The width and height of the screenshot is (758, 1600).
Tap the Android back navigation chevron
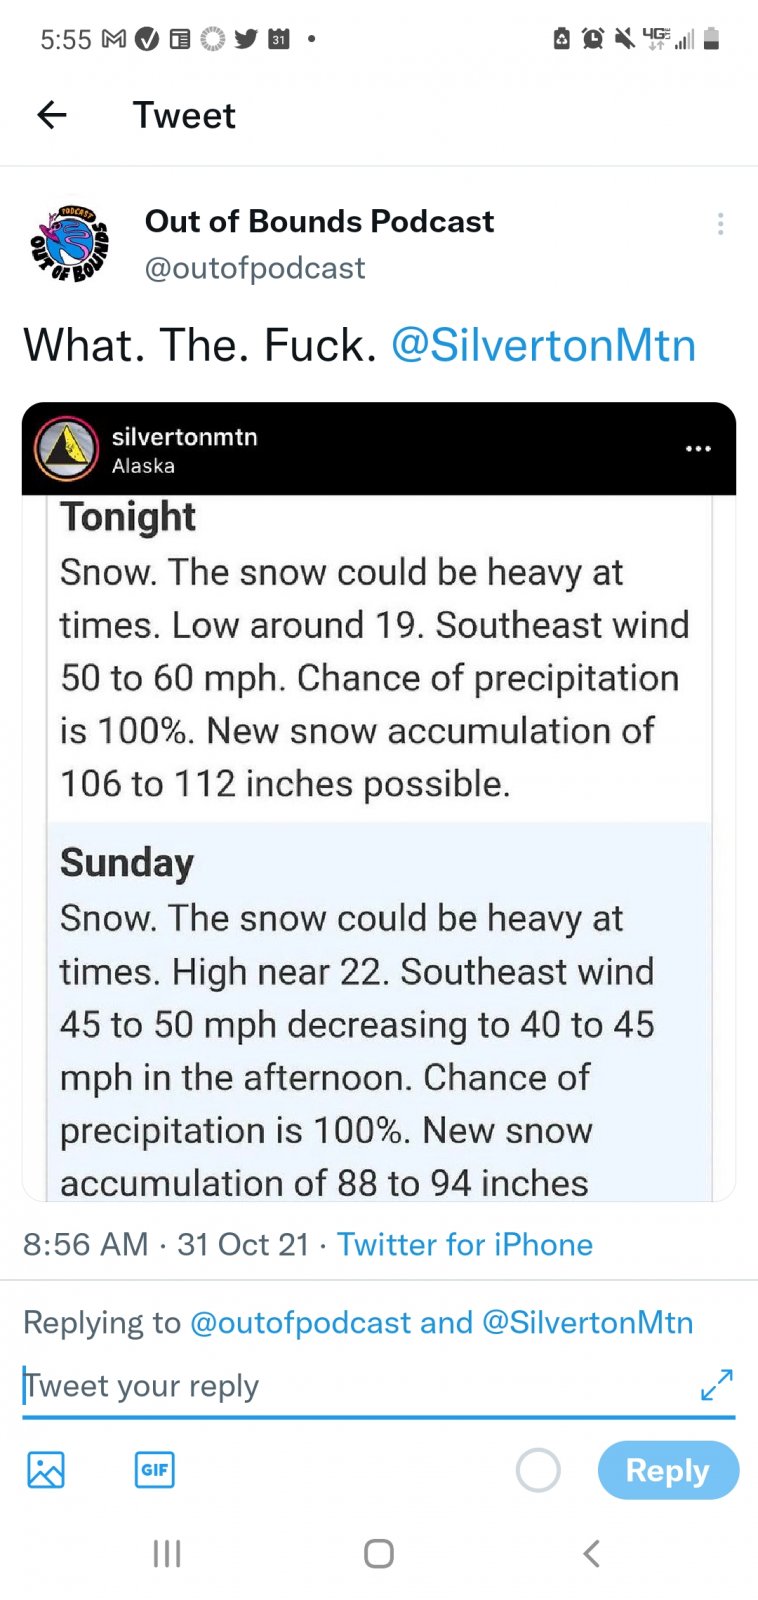[591, 1553]
